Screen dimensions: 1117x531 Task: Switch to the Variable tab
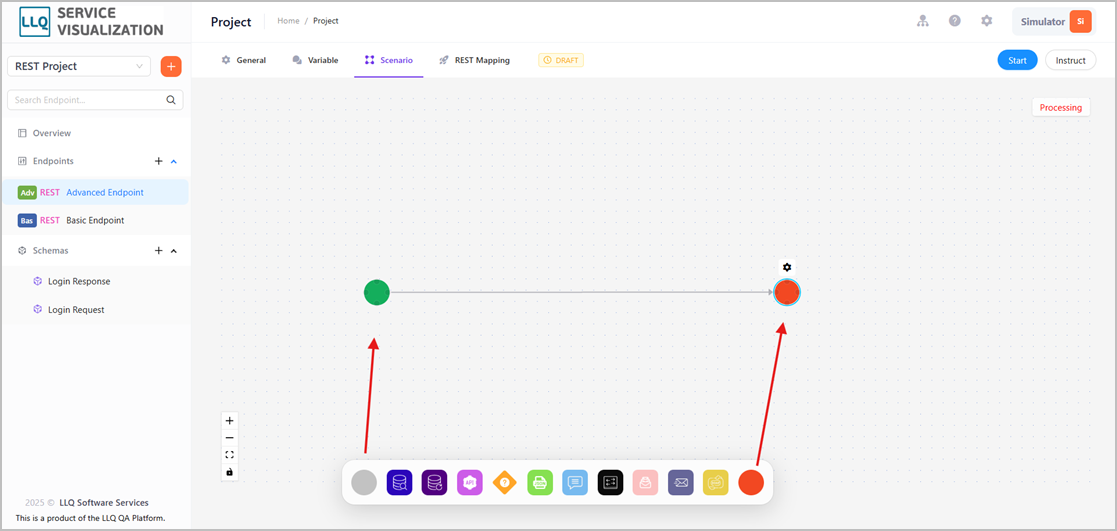[316, 61]
